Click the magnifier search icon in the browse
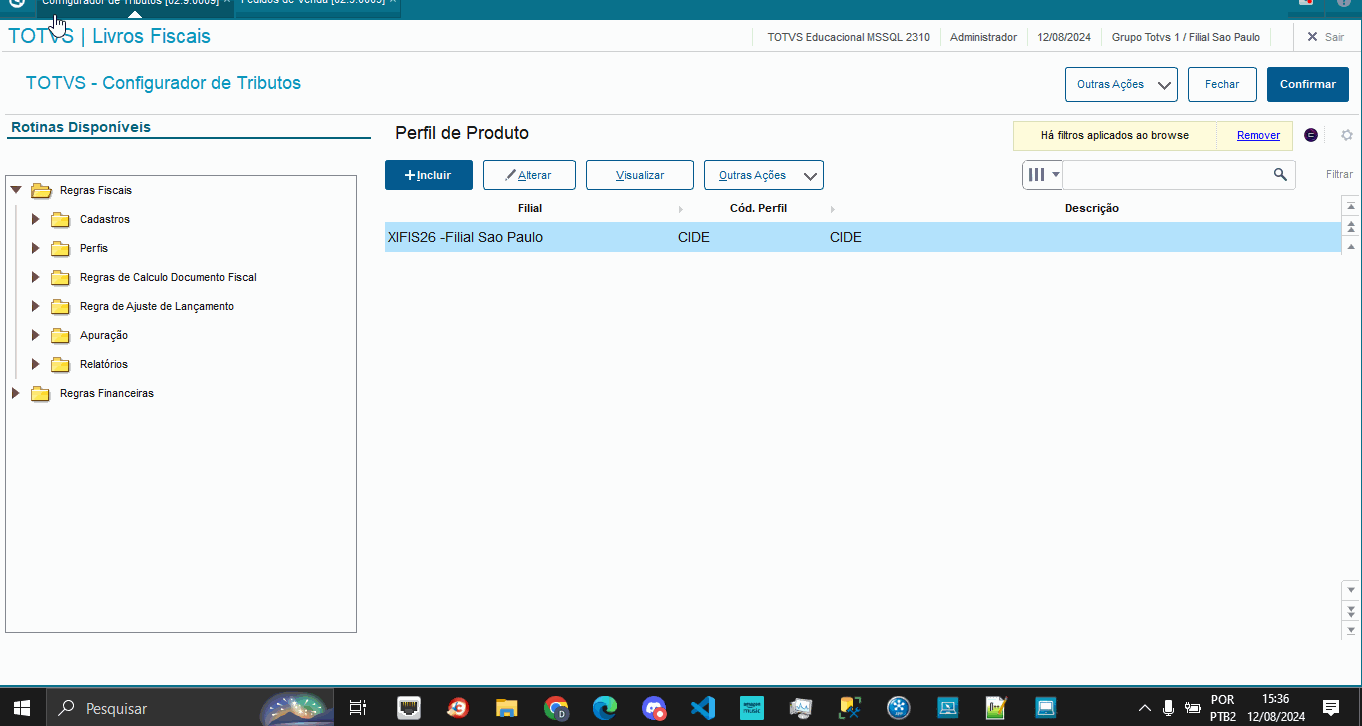This screenshot has height=726, width=1362. pyautogui.click(x=1280, y=175)
